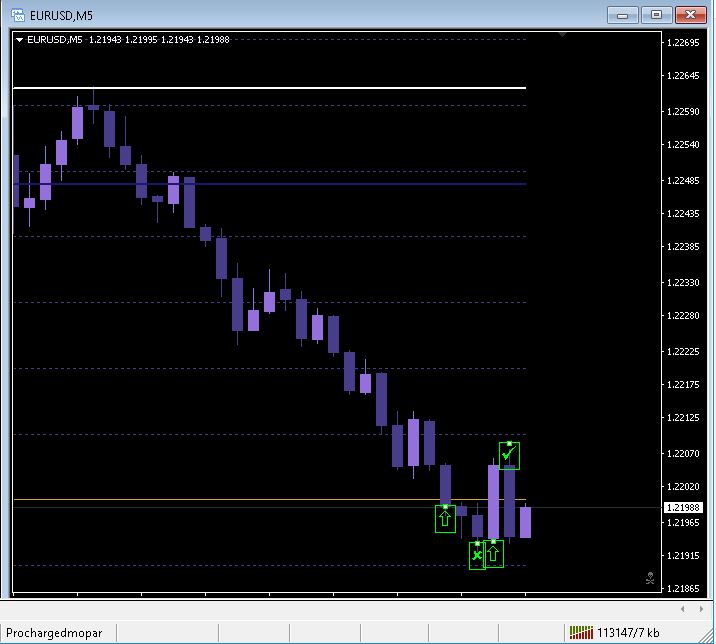Click the 113147/7 kb traffic indicator
716x644 pixels.
[x=628, y=633]
